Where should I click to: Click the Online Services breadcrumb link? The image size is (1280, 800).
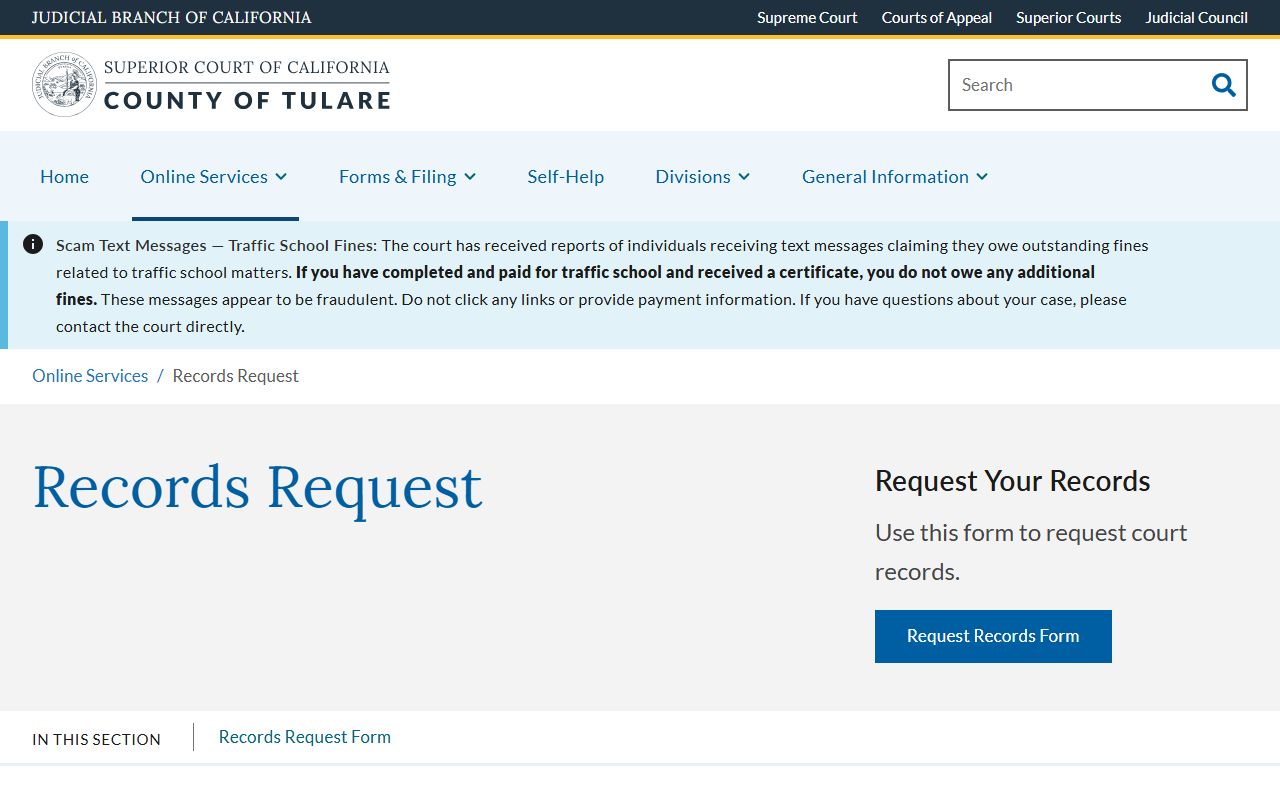90,376
